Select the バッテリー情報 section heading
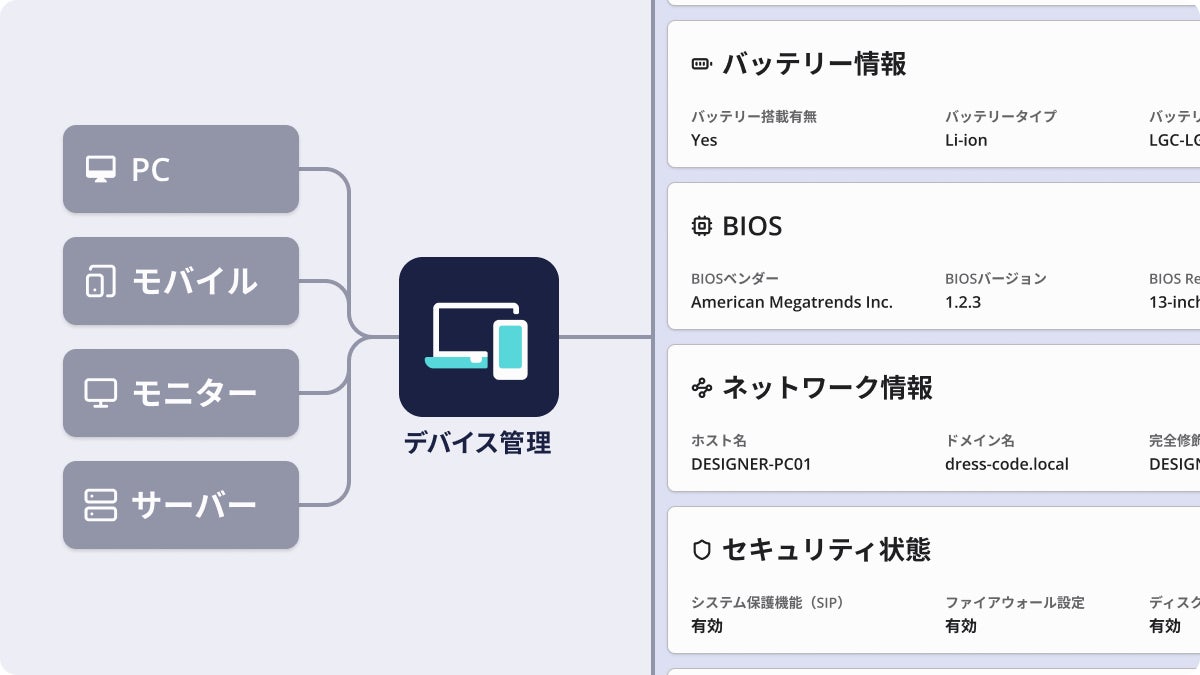Screen dimensions: 1200x675 pyautogui.click(x=814, y=64)
